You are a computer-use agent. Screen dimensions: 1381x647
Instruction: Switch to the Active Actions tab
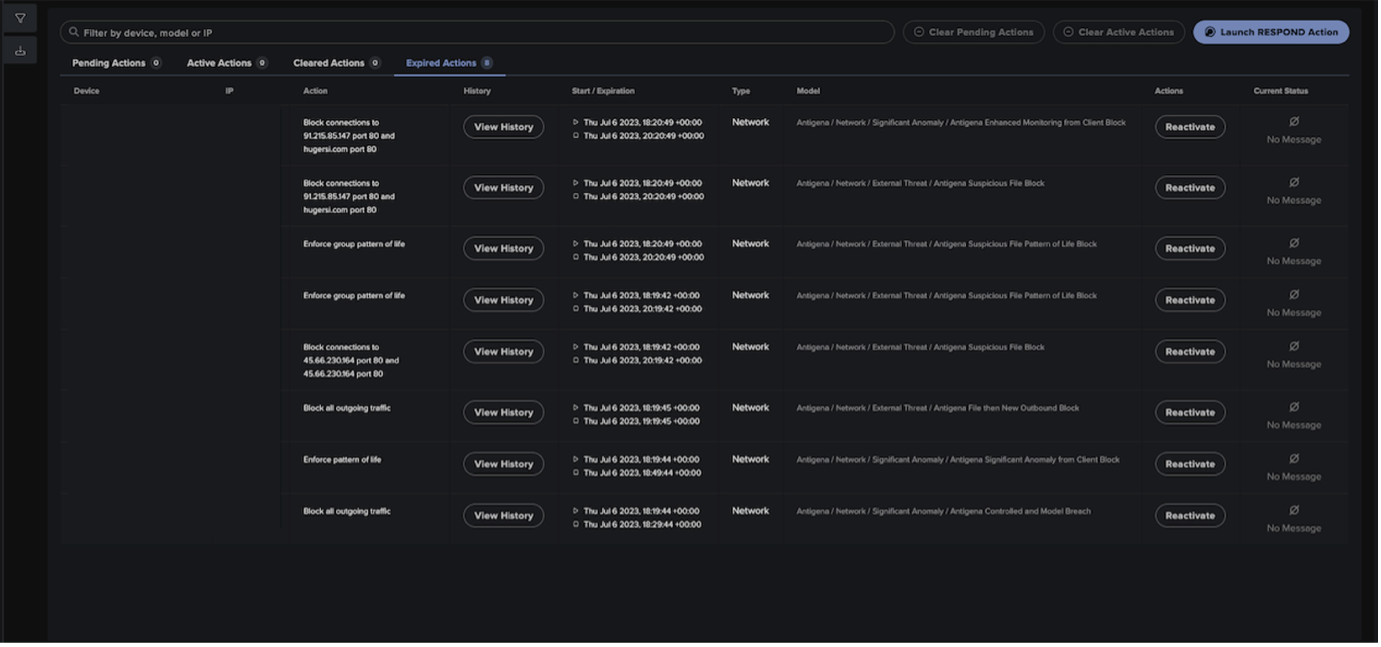click(220, 62)
